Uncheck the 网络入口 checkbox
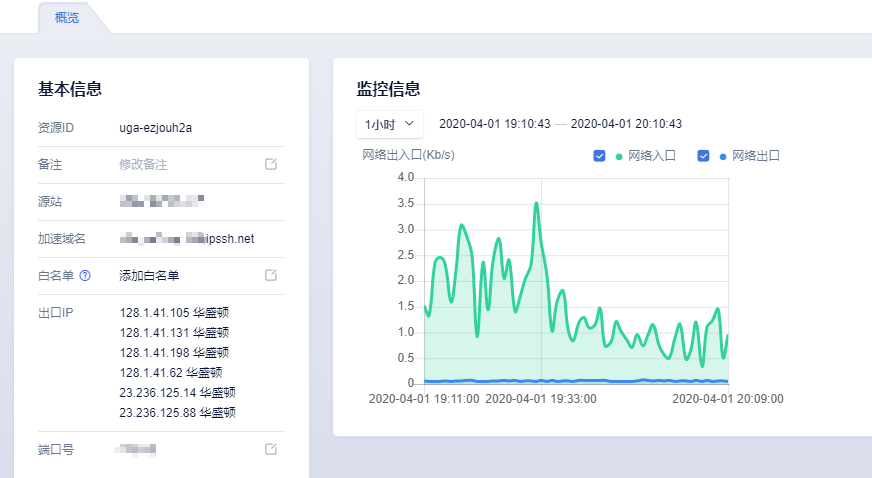 pos(600,156)
